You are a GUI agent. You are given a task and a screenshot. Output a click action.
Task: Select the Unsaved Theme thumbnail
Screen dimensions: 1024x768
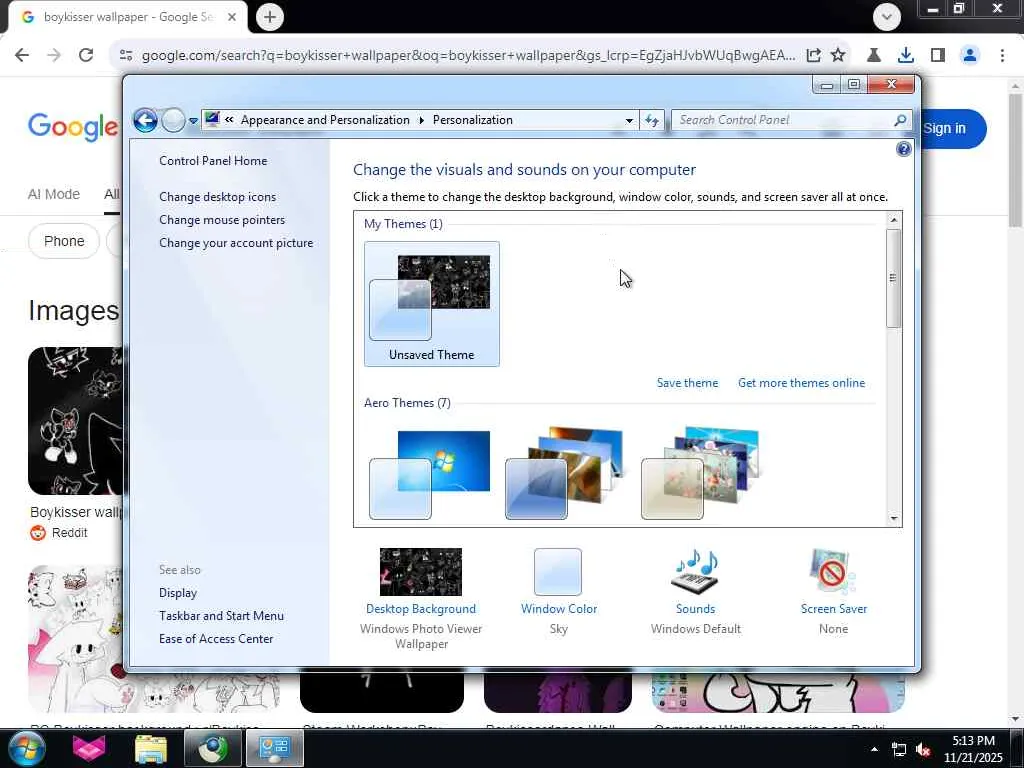[x=432, y=304]
